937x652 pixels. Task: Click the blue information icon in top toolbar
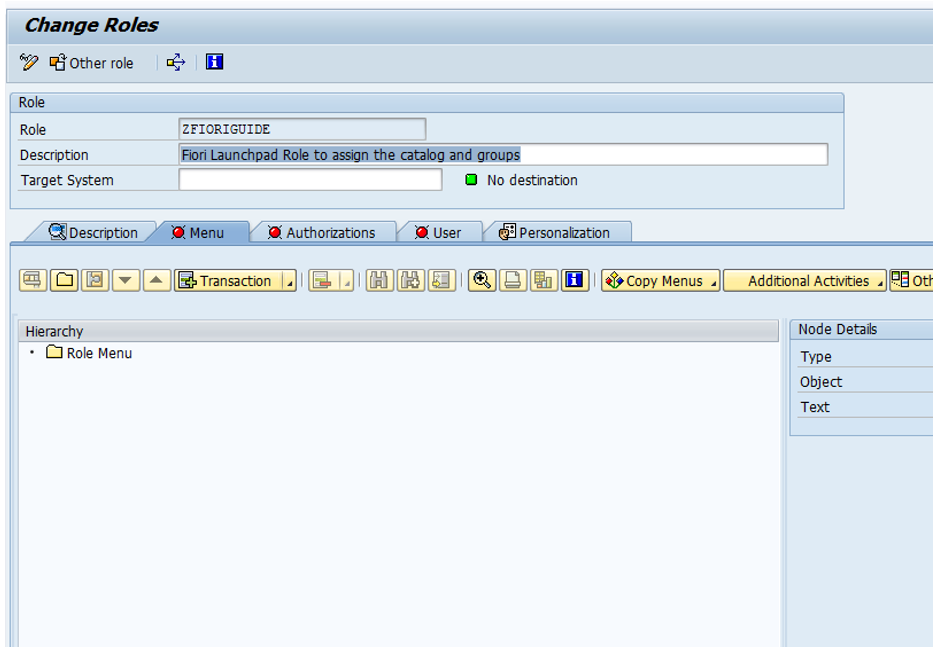(214, 62)
